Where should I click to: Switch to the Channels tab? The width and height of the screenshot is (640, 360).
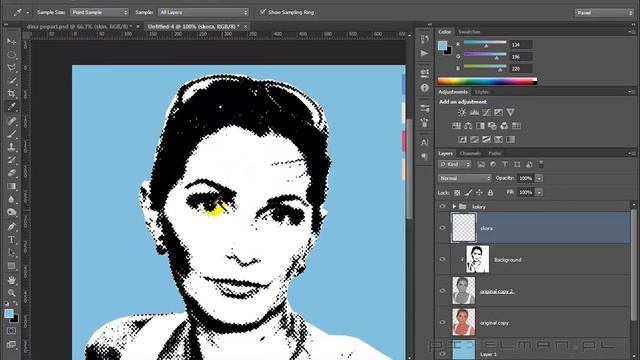pyautogui.click(x=470, y=153)
